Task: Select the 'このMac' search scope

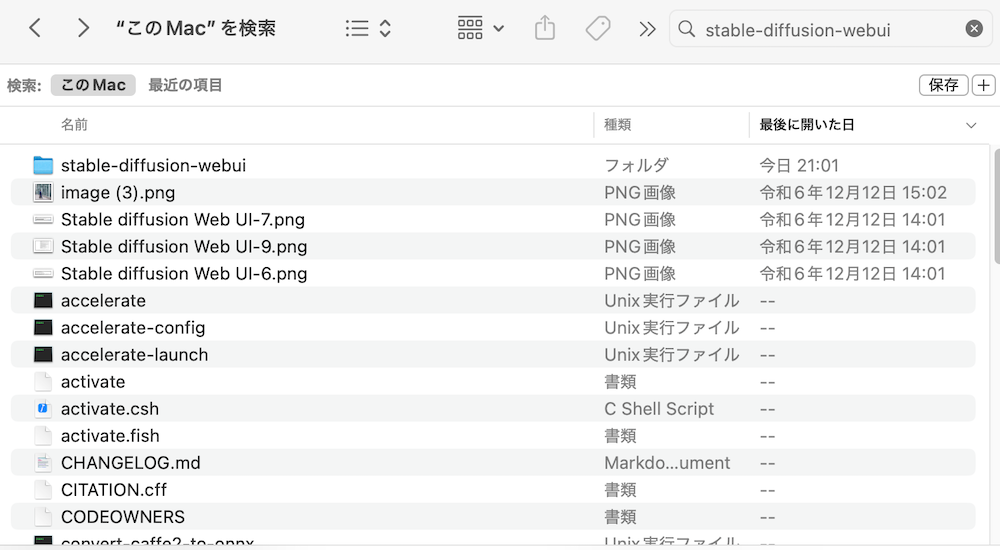Action: tap(93, 85)
